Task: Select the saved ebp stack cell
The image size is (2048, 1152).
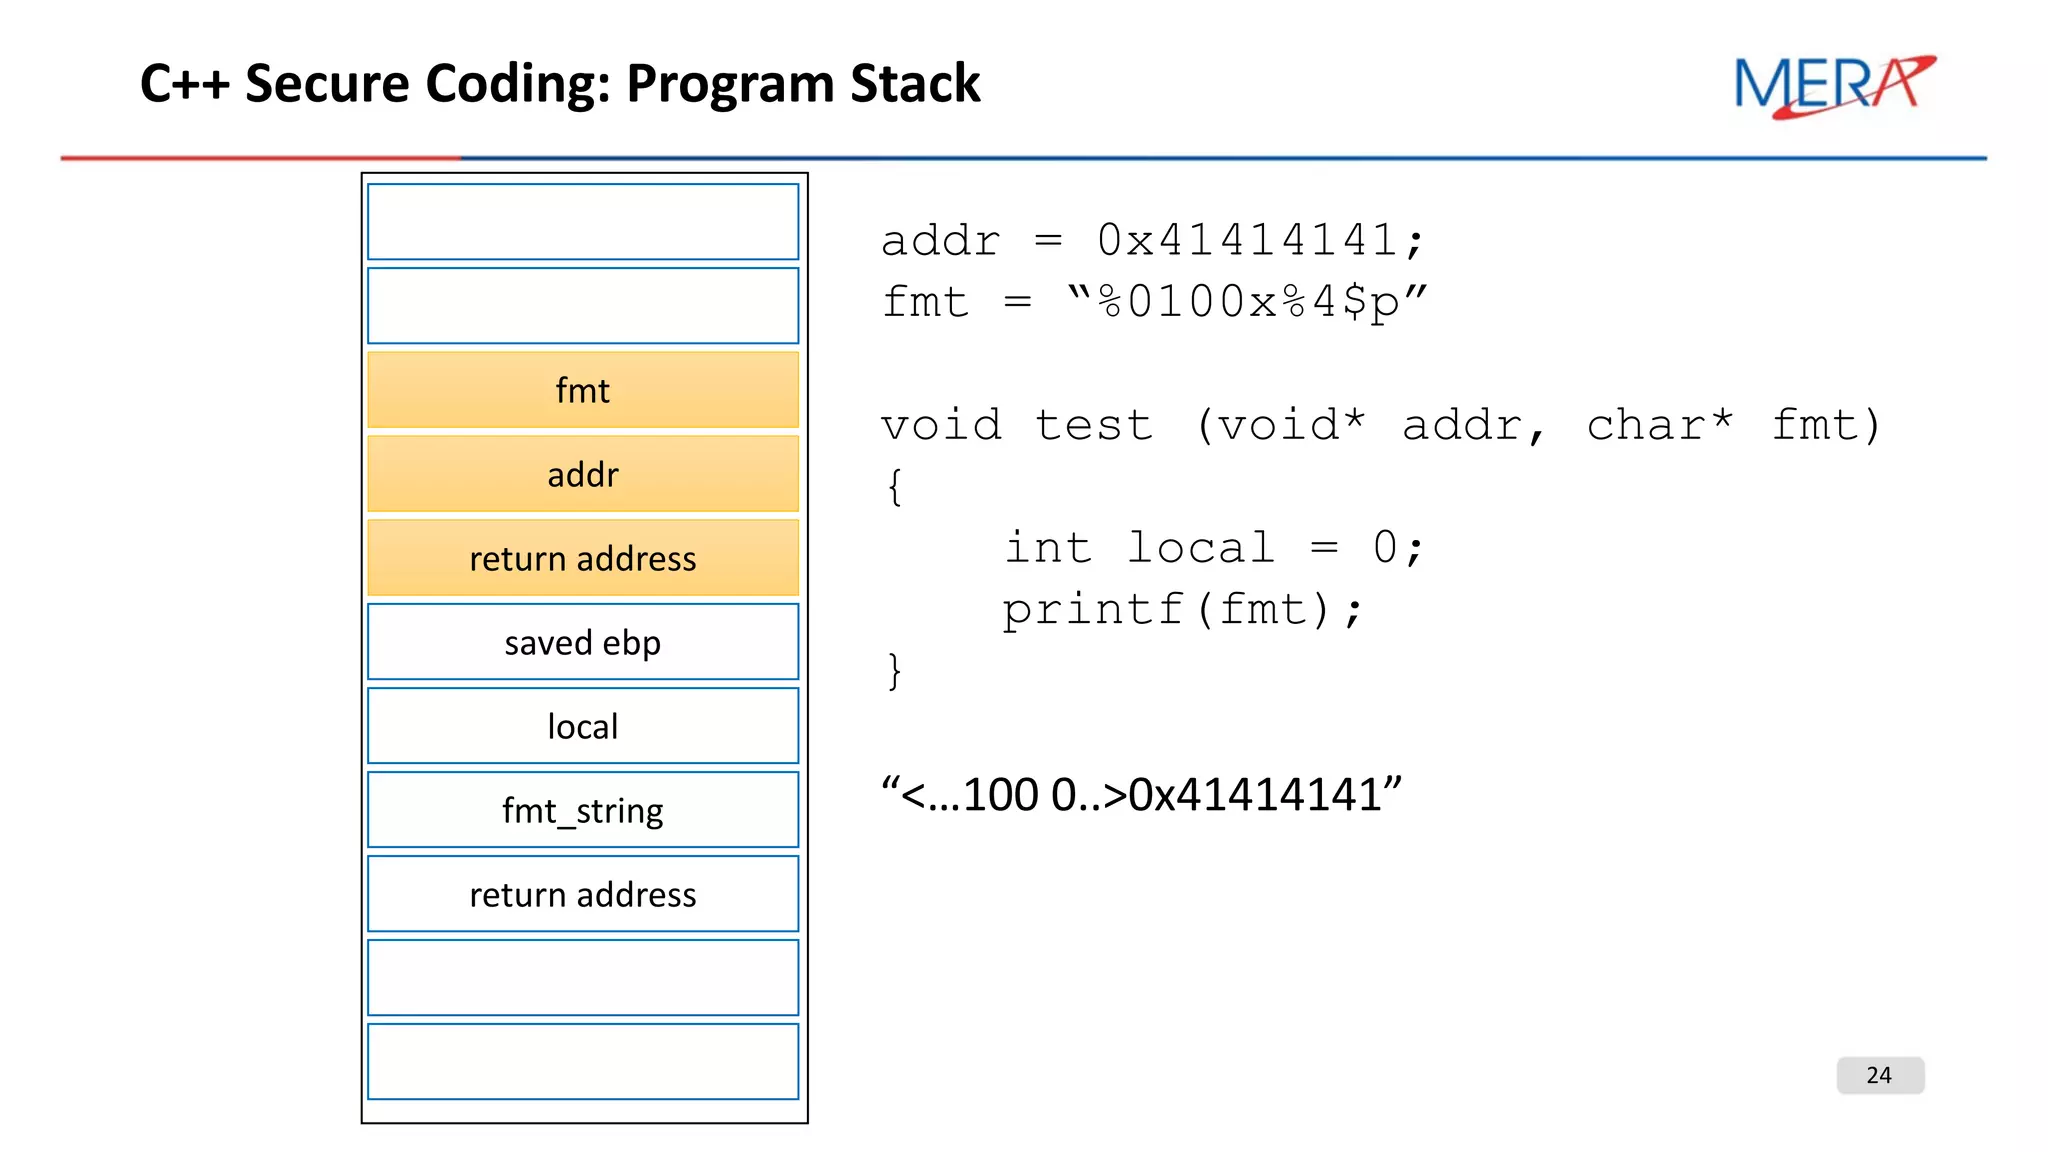Action: (582, 642)
